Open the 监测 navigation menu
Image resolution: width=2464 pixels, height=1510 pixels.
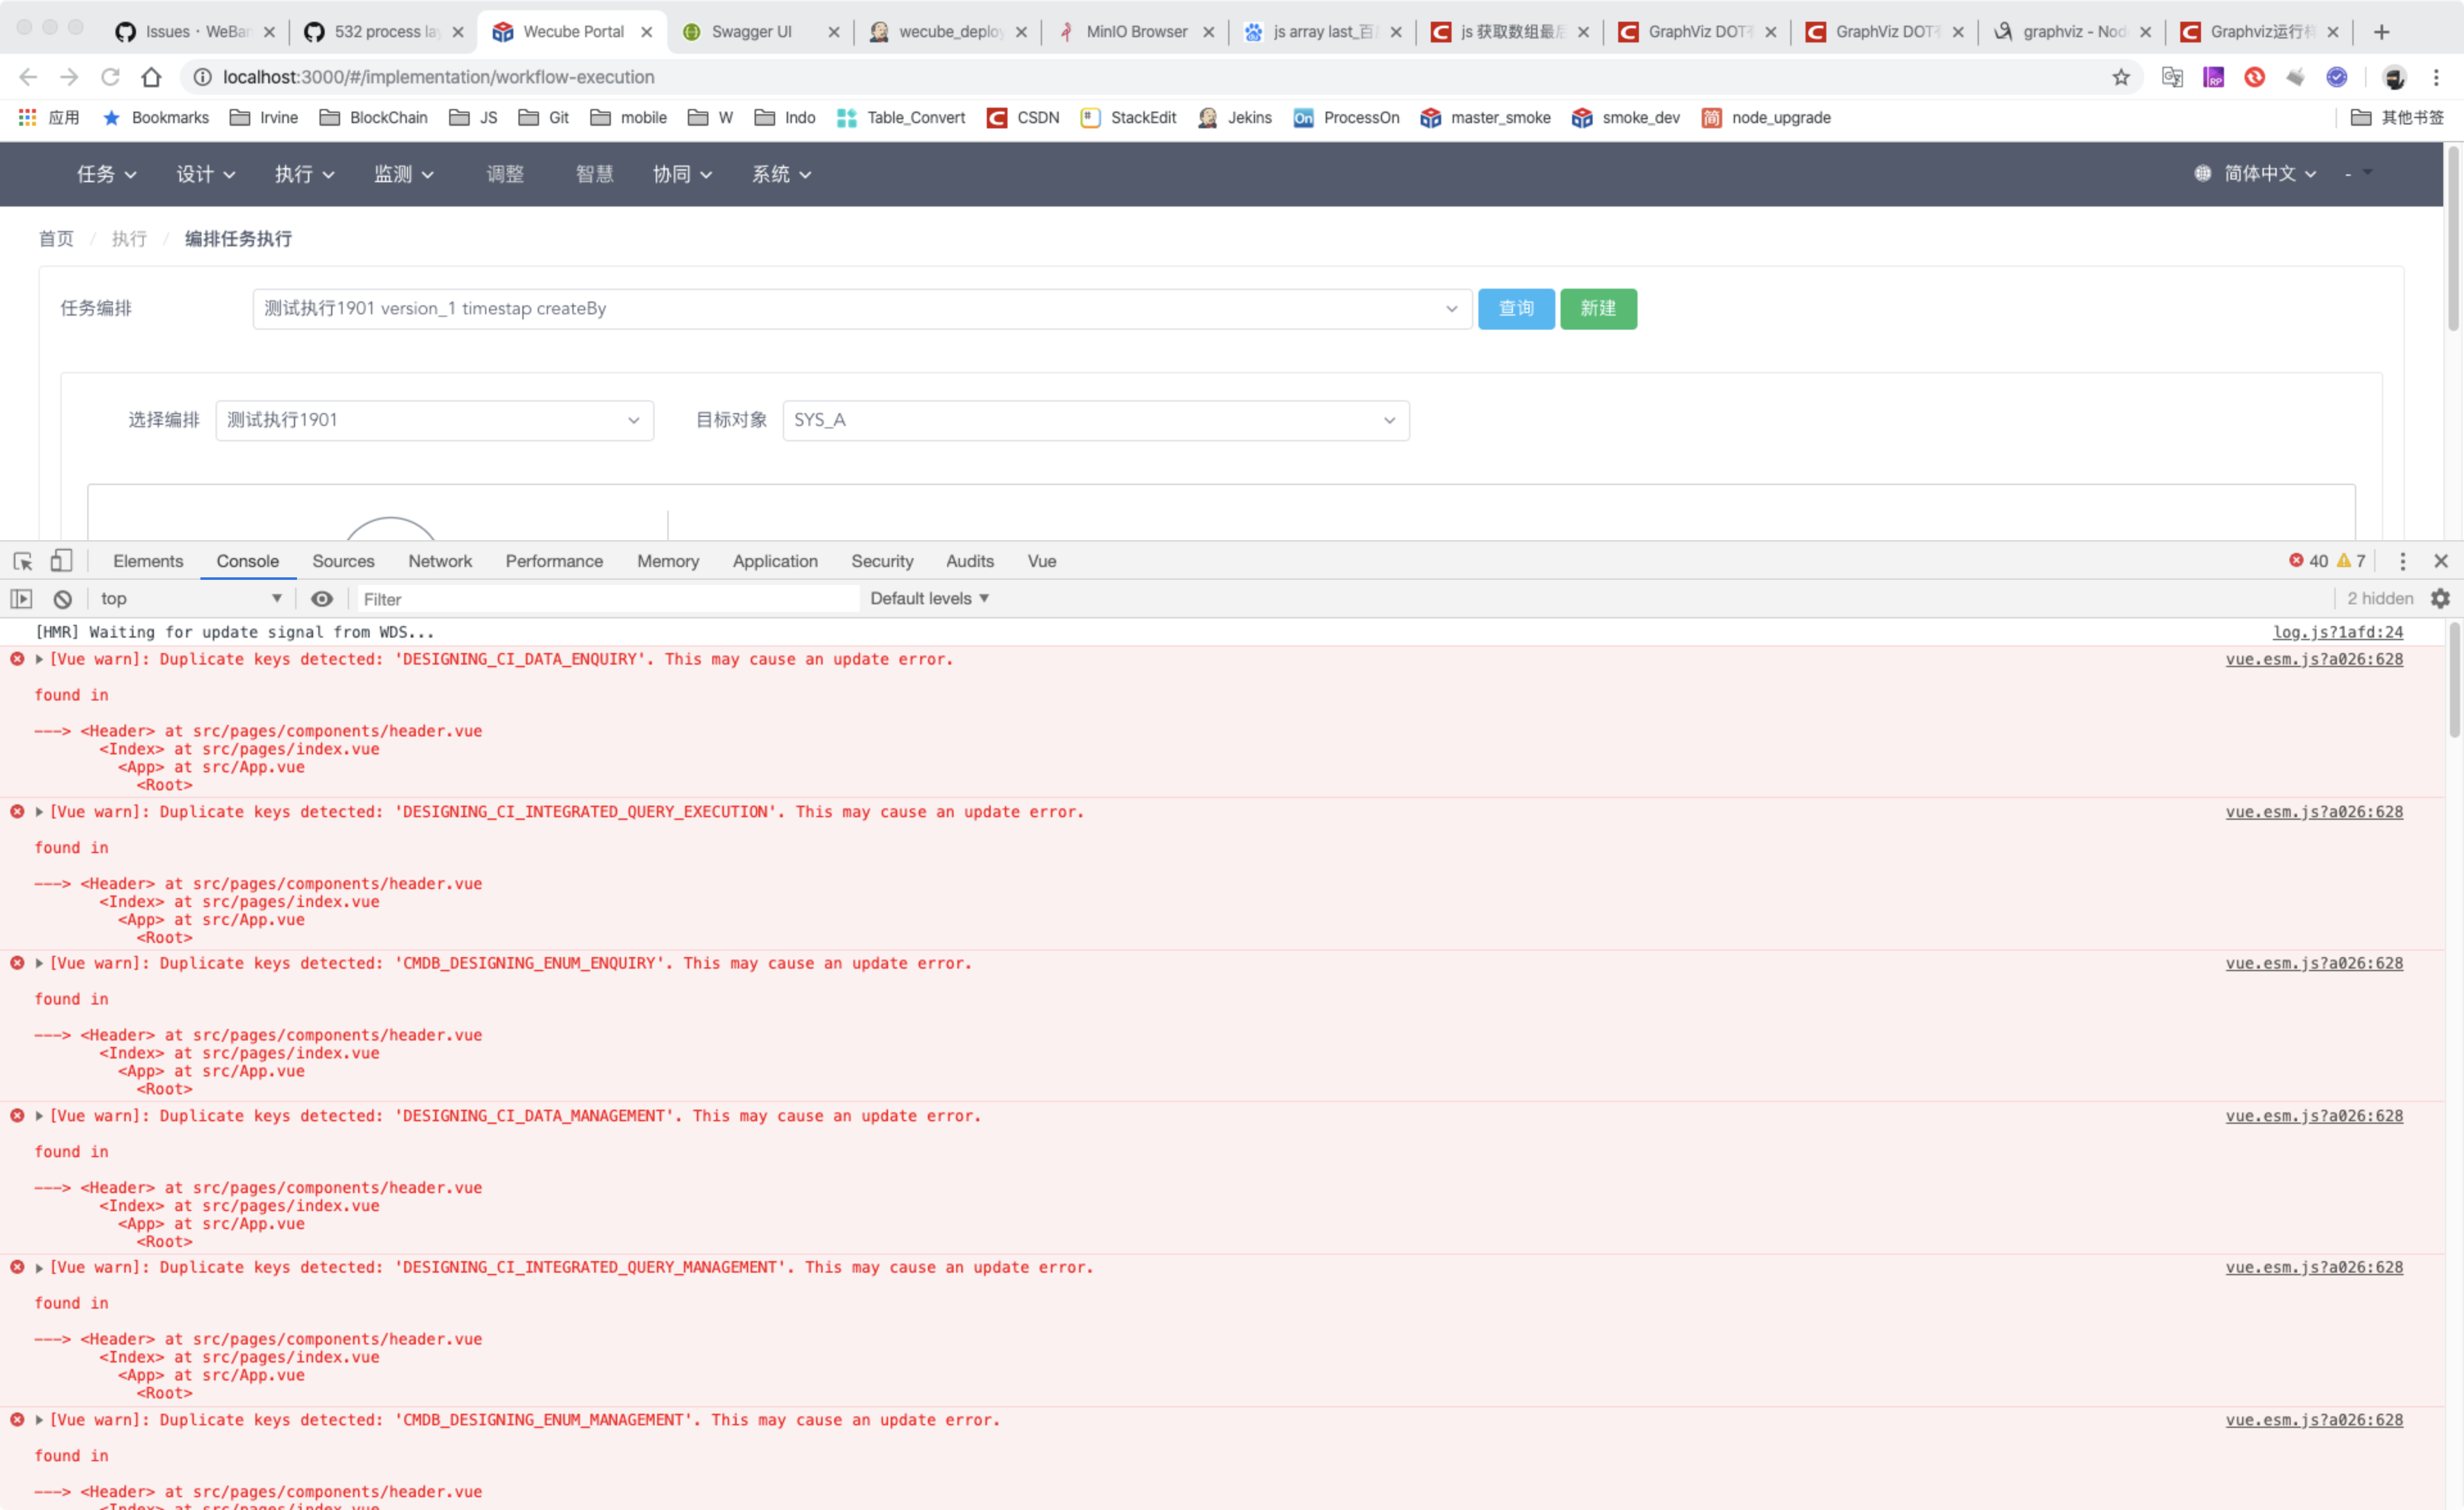tap(404, 174)
